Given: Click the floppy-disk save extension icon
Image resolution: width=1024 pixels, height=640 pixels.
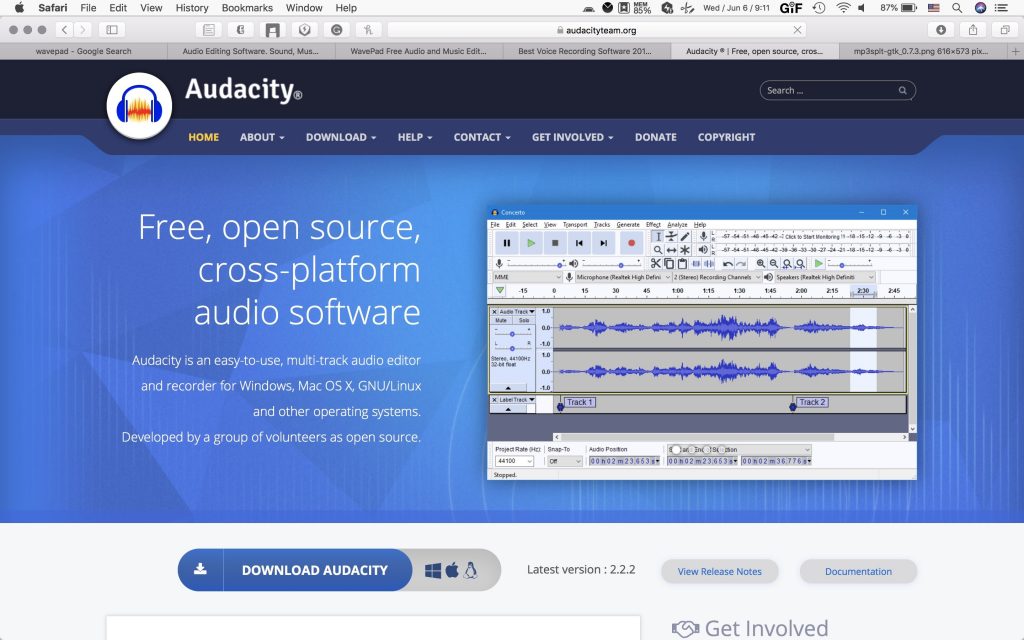Looking at the screenshot, I should tap(272, 29).
